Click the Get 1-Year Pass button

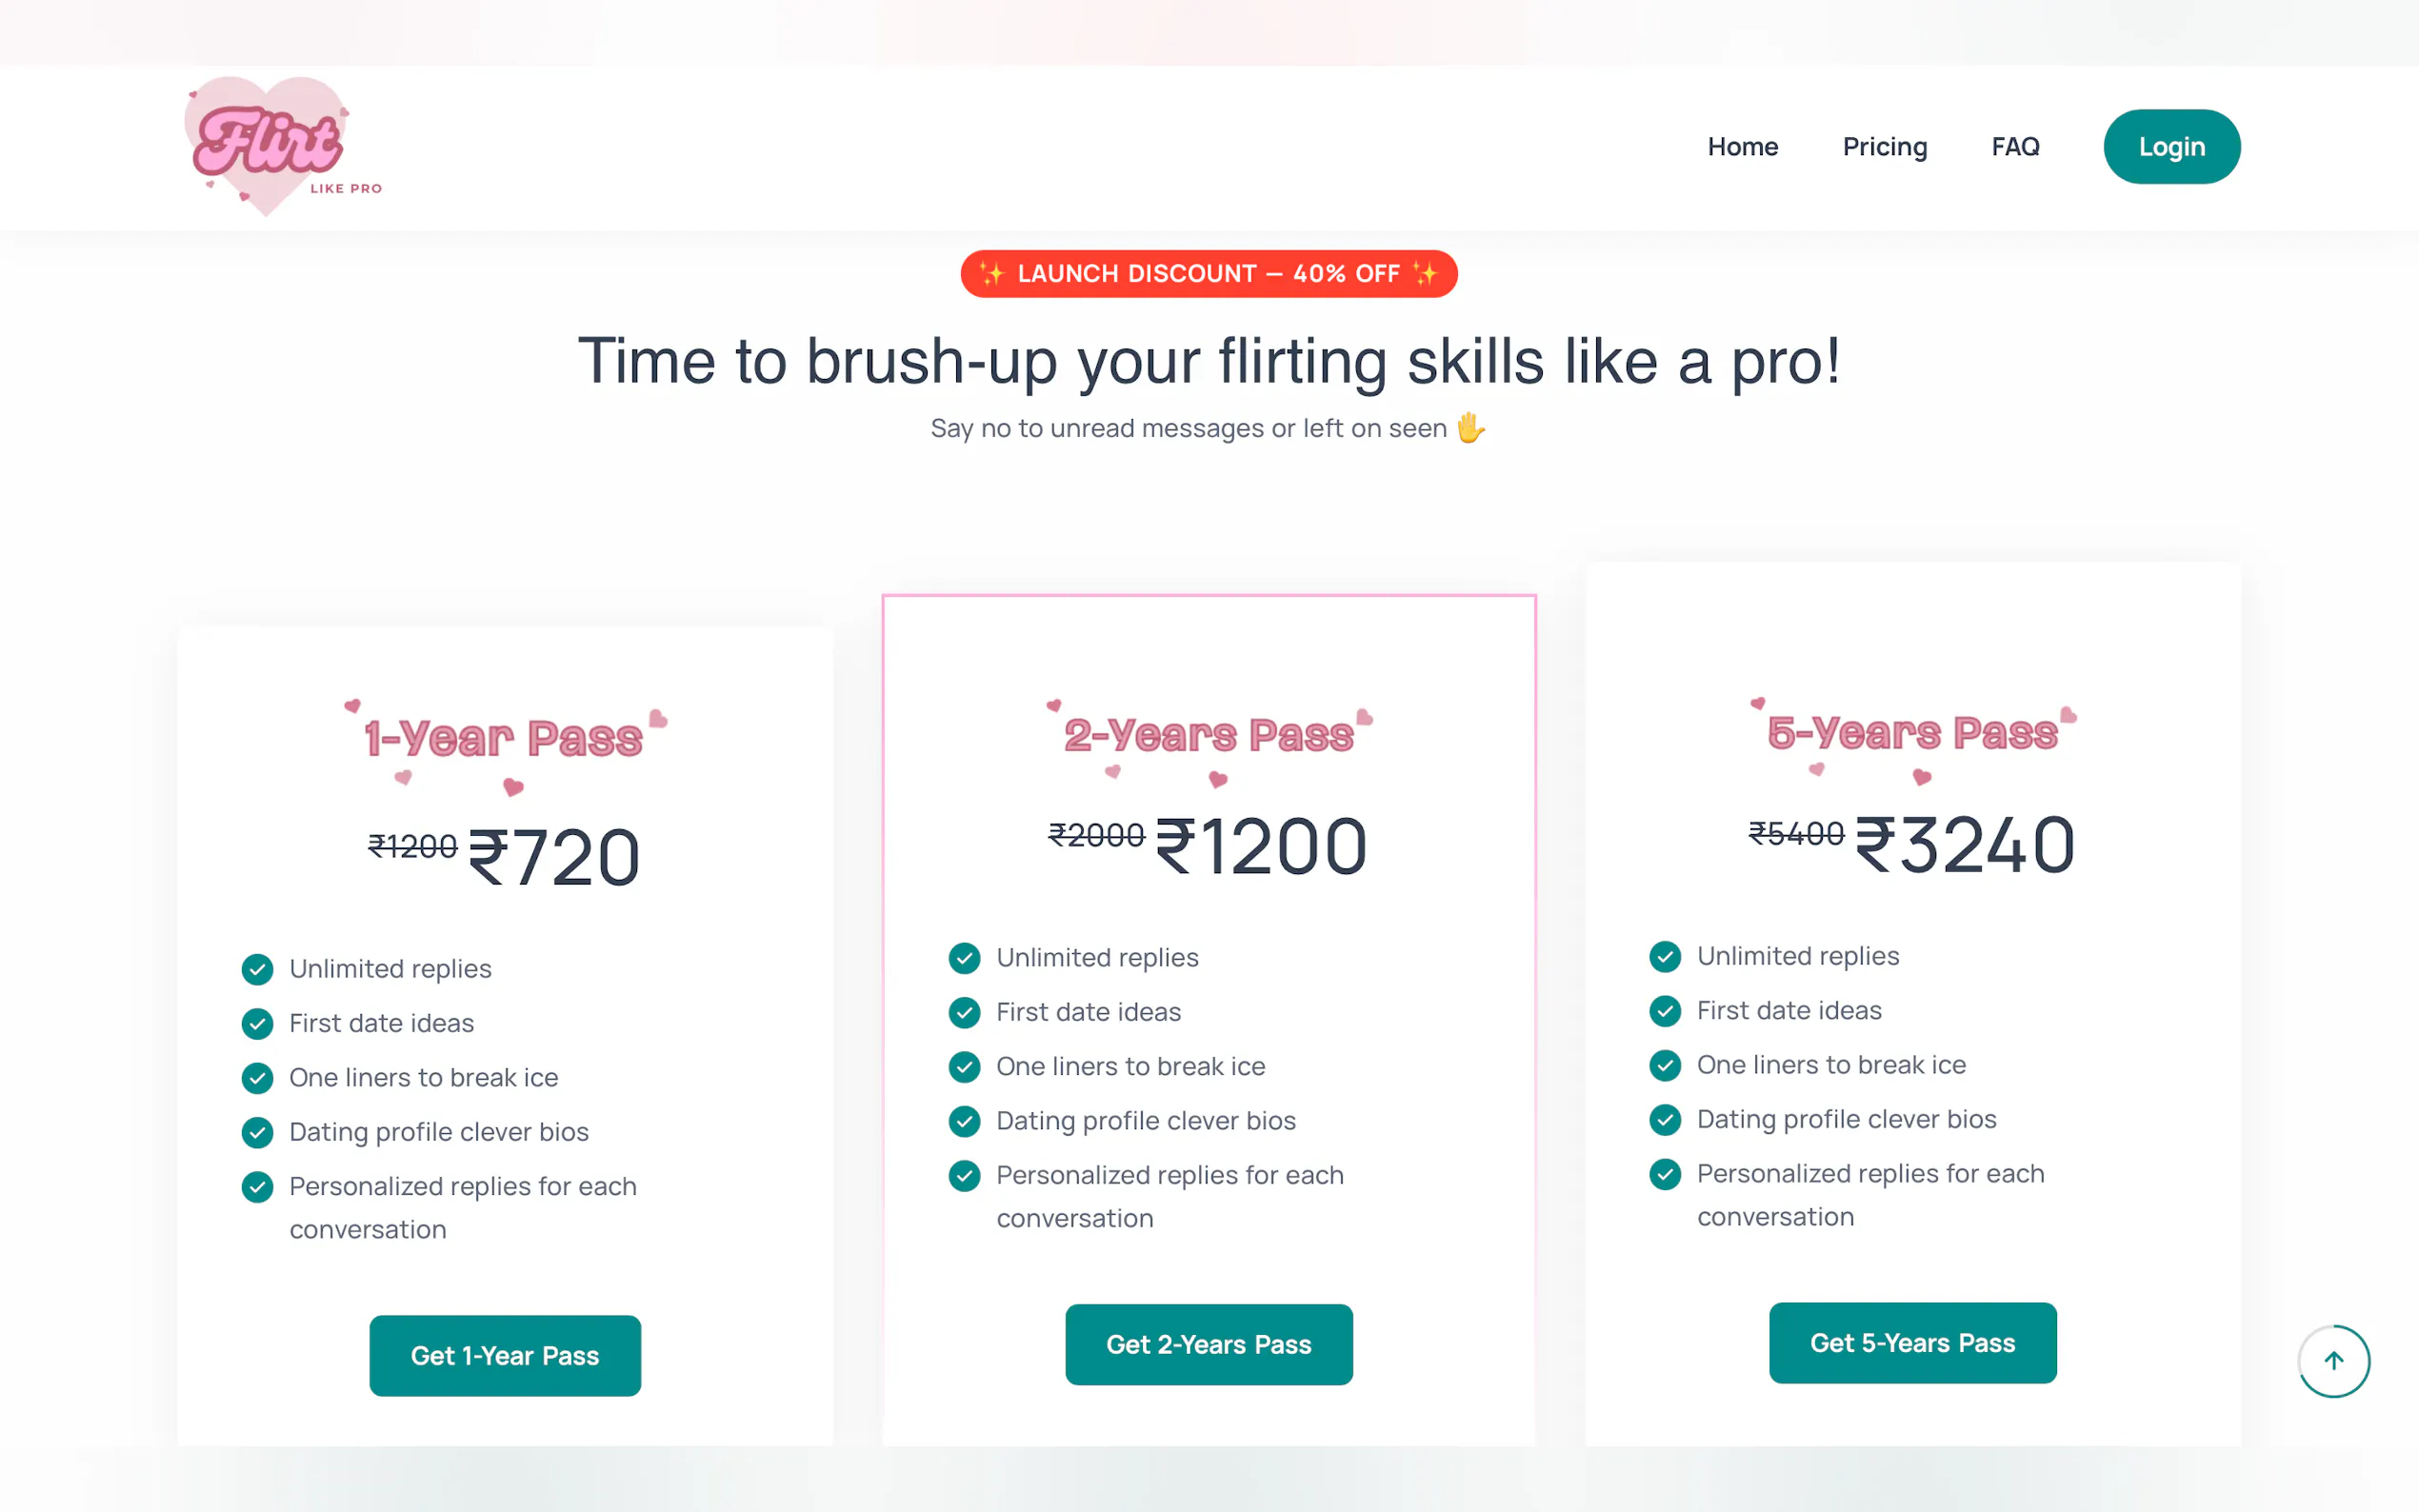(x=505, y=1355)
